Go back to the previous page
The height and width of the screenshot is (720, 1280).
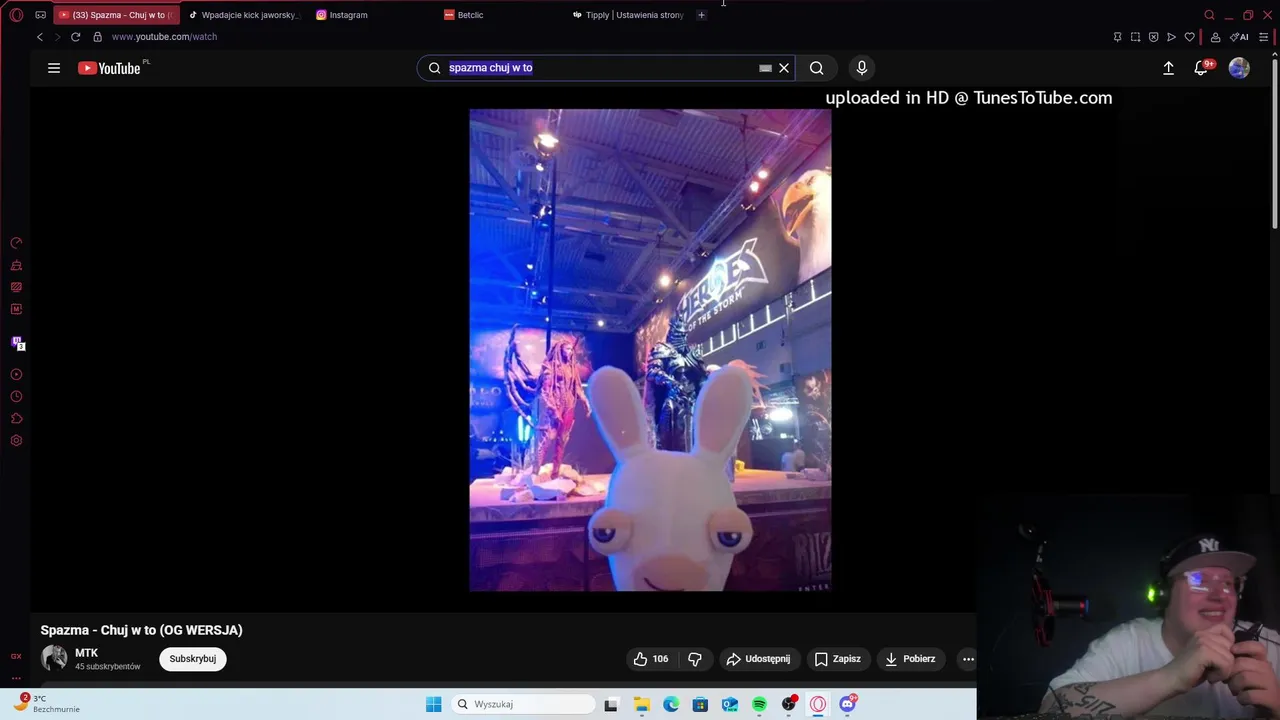coord(40,37)
